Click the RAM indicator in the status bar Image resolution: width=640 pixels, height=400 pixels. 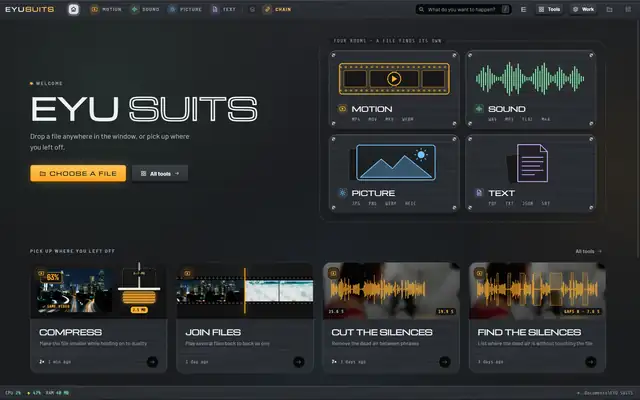57,393
